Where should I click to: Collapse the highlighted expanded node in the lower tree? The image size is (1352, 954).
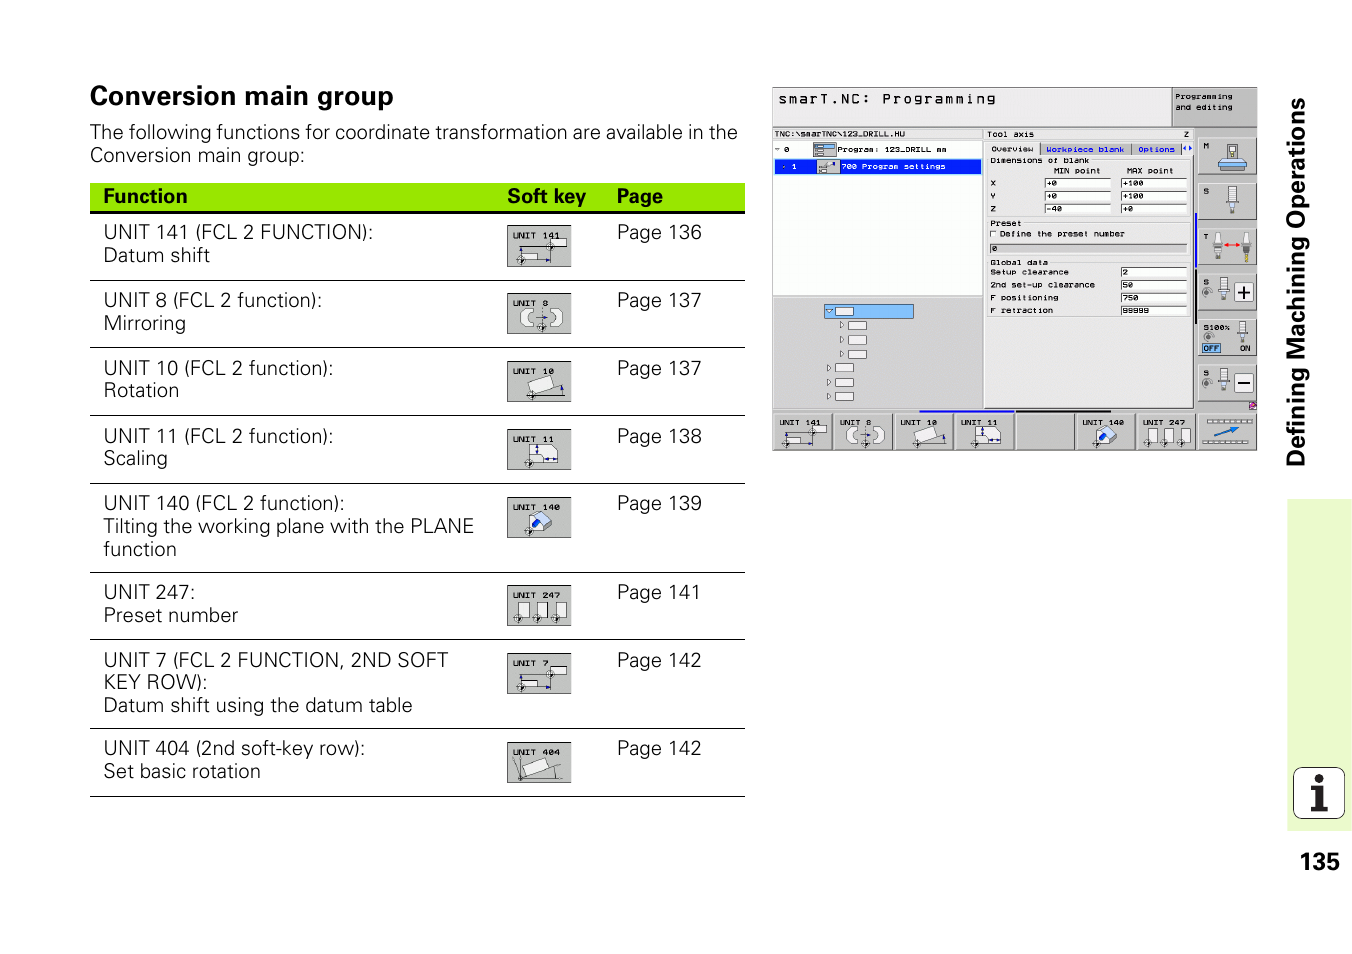[829, 311]
